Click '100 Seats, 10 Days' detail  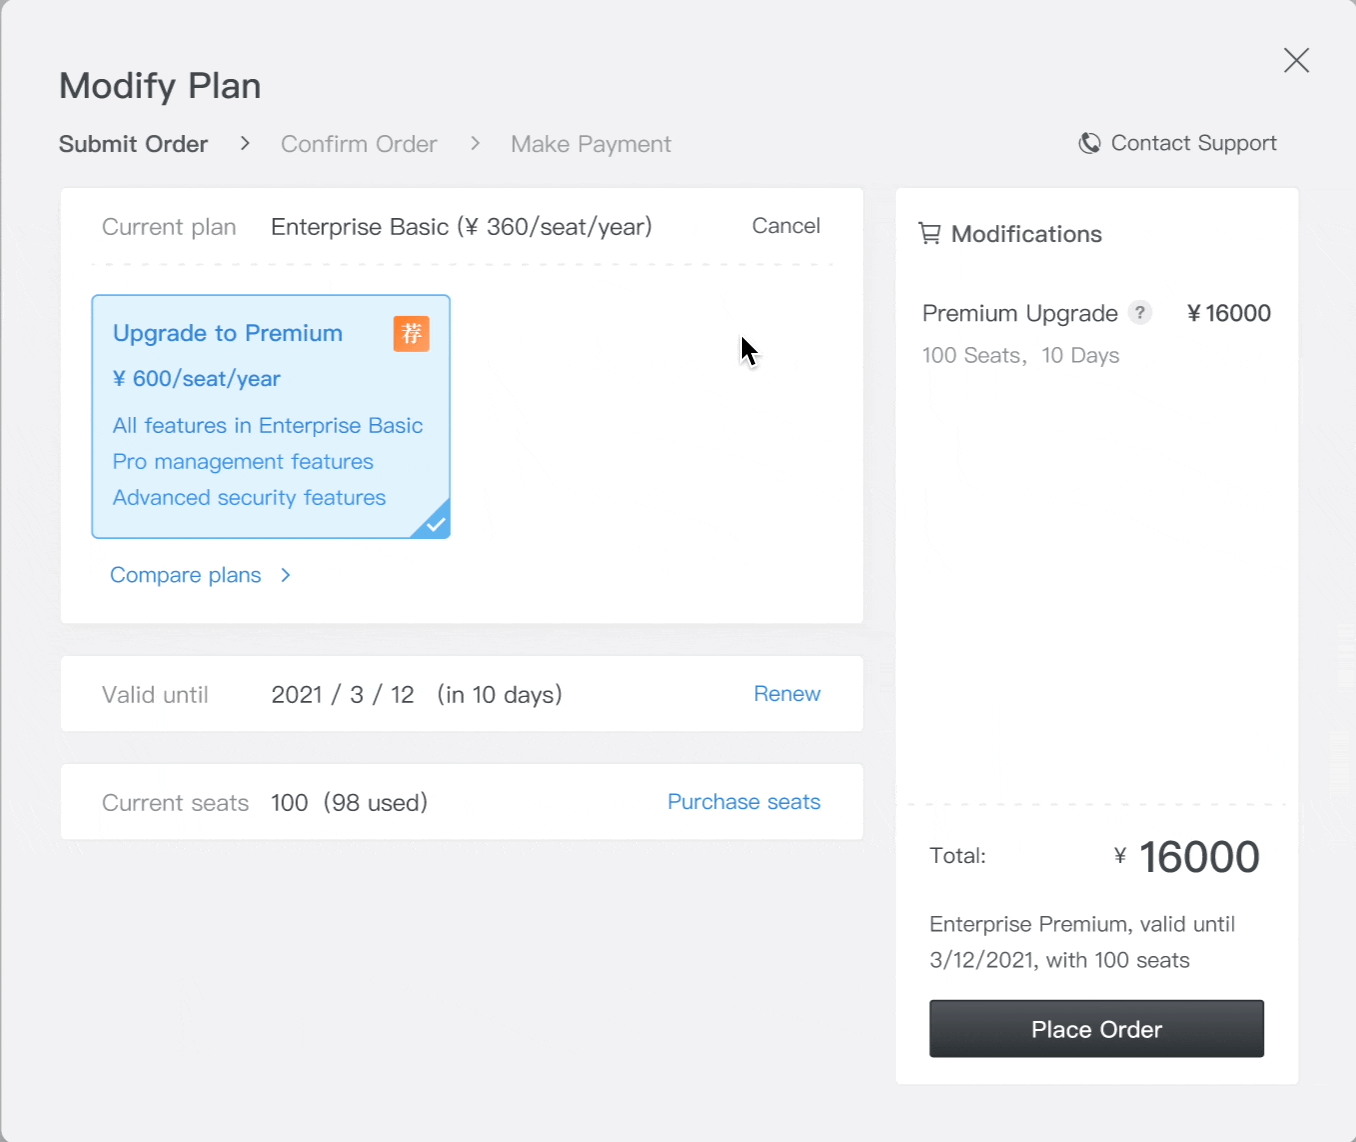click(x=1021, y=356)
